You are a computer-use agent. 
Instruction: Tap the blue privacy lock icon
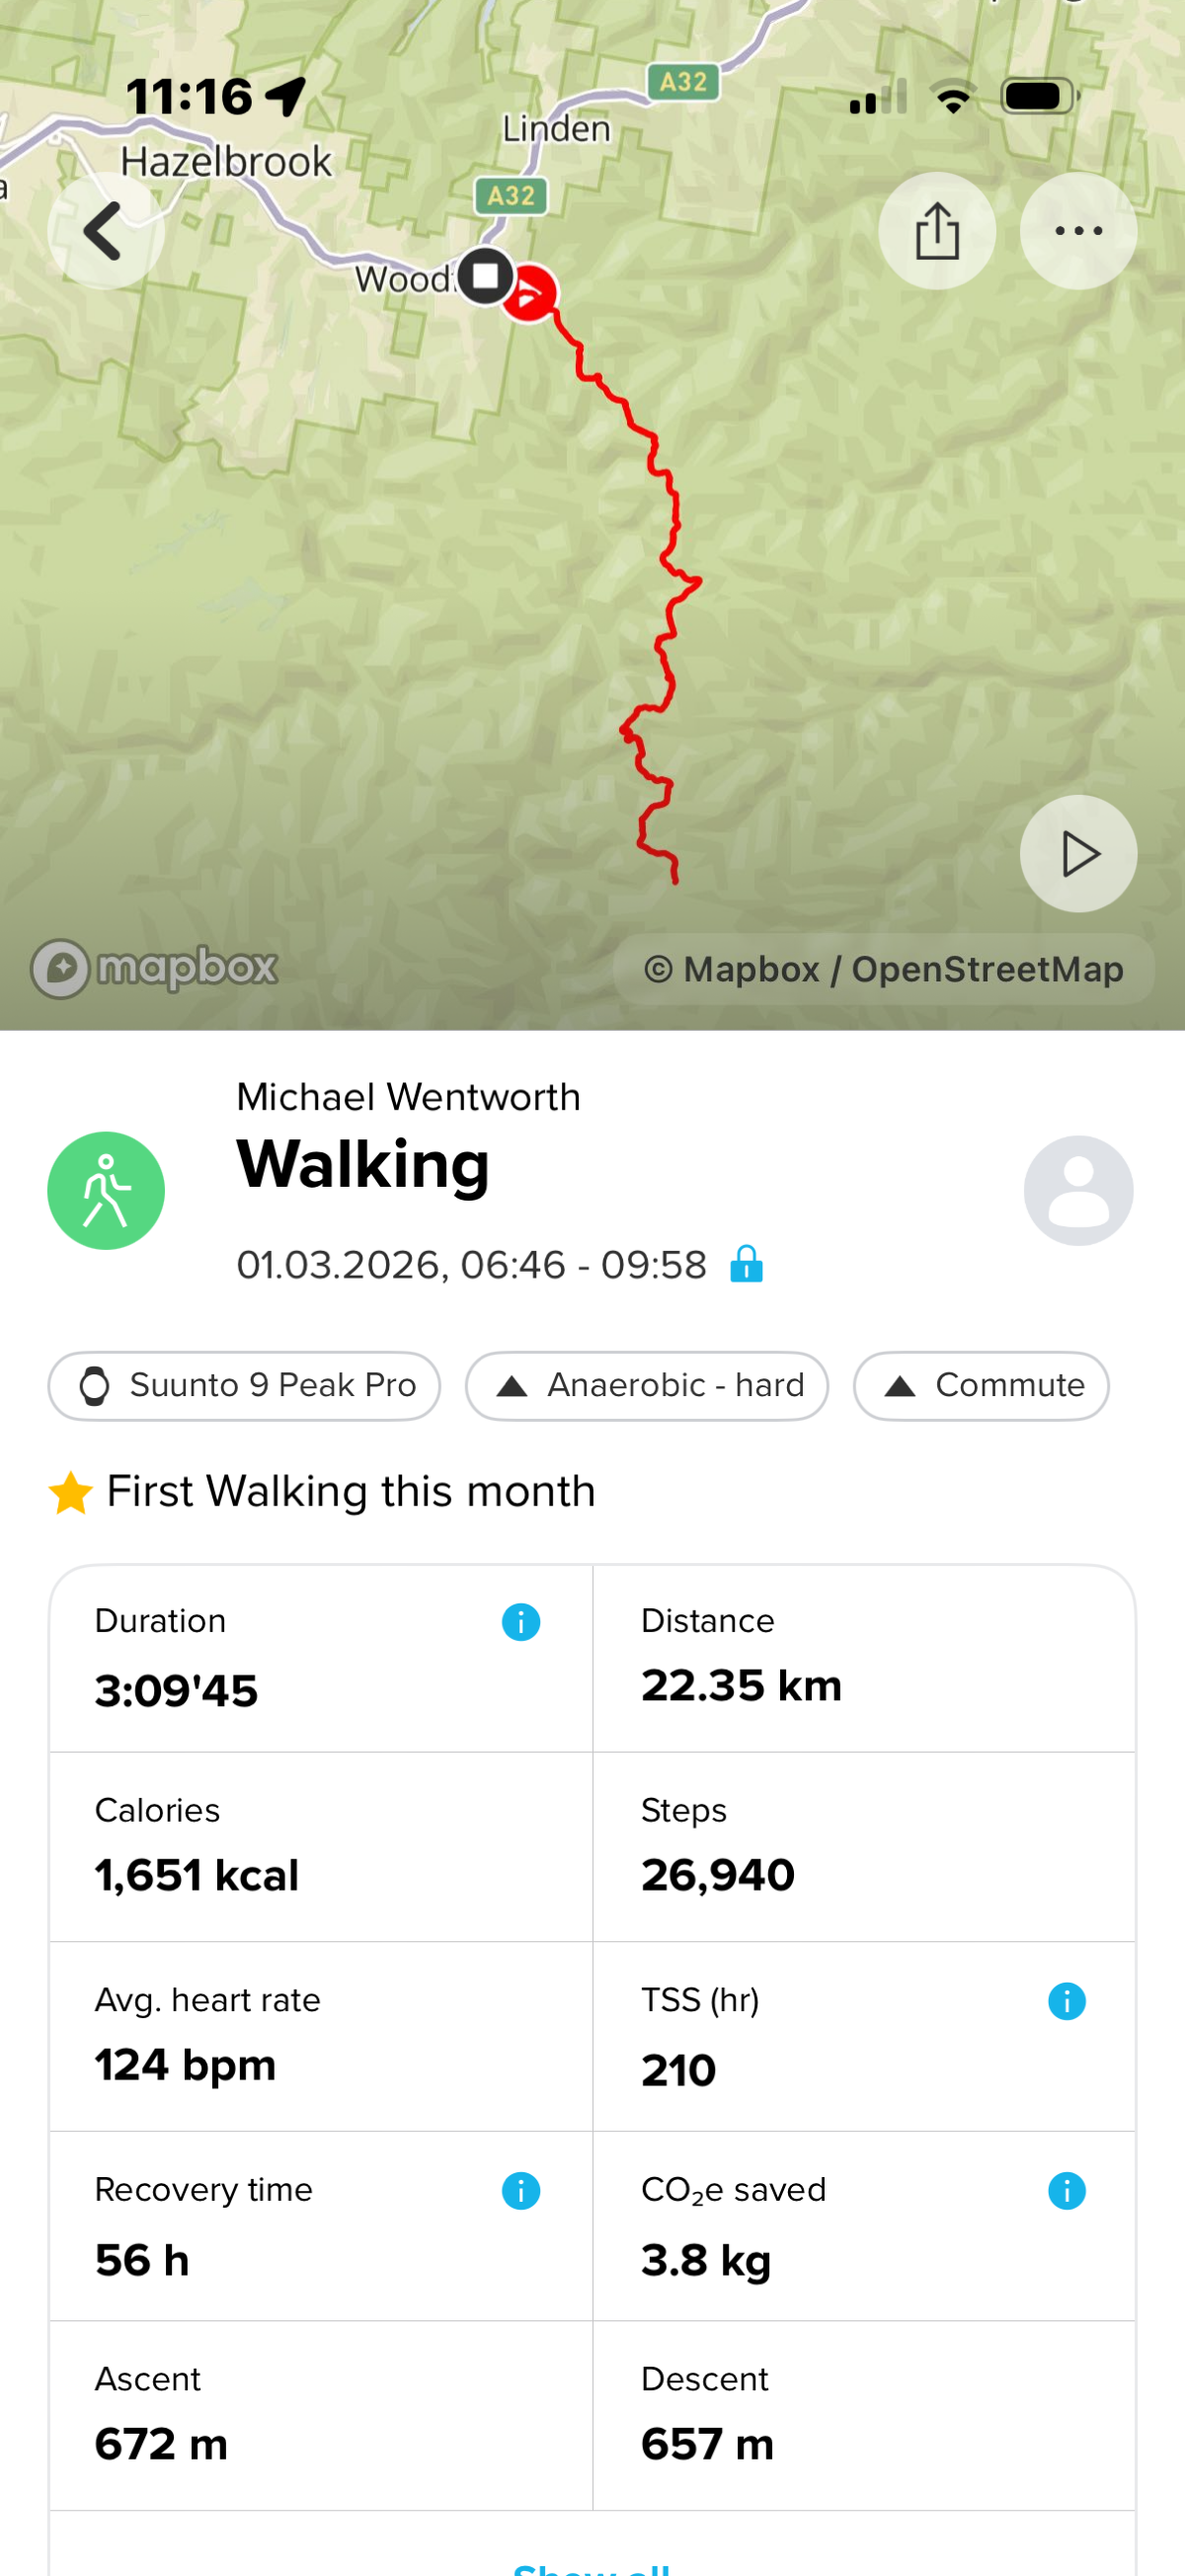pyautogui.click(x=746, y=1264)
